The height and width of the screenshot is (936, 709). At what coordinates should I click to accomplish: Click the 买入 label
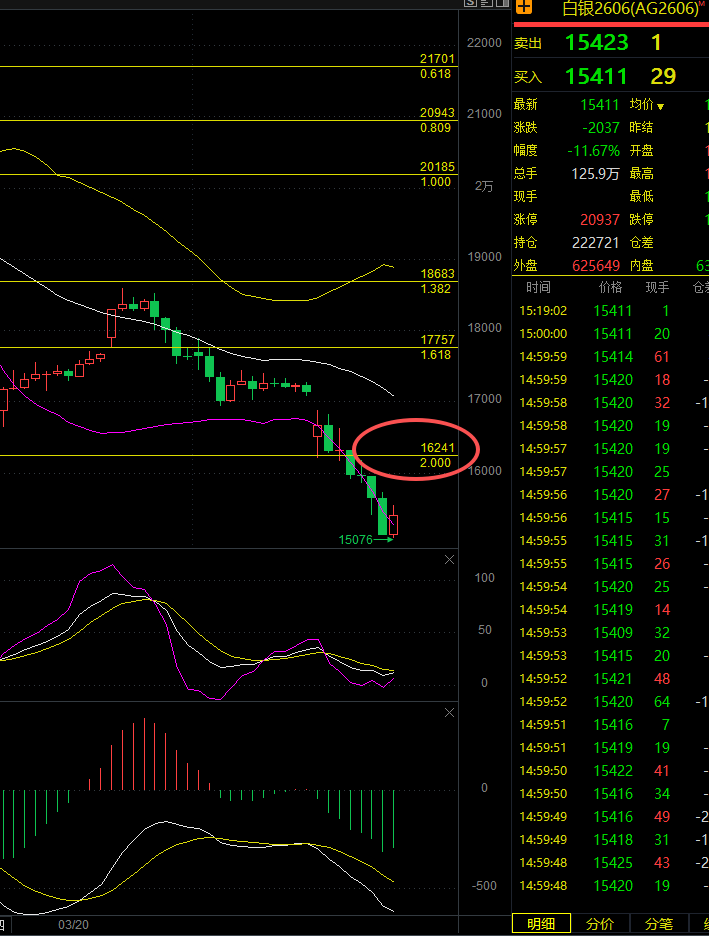coord(528,77)
